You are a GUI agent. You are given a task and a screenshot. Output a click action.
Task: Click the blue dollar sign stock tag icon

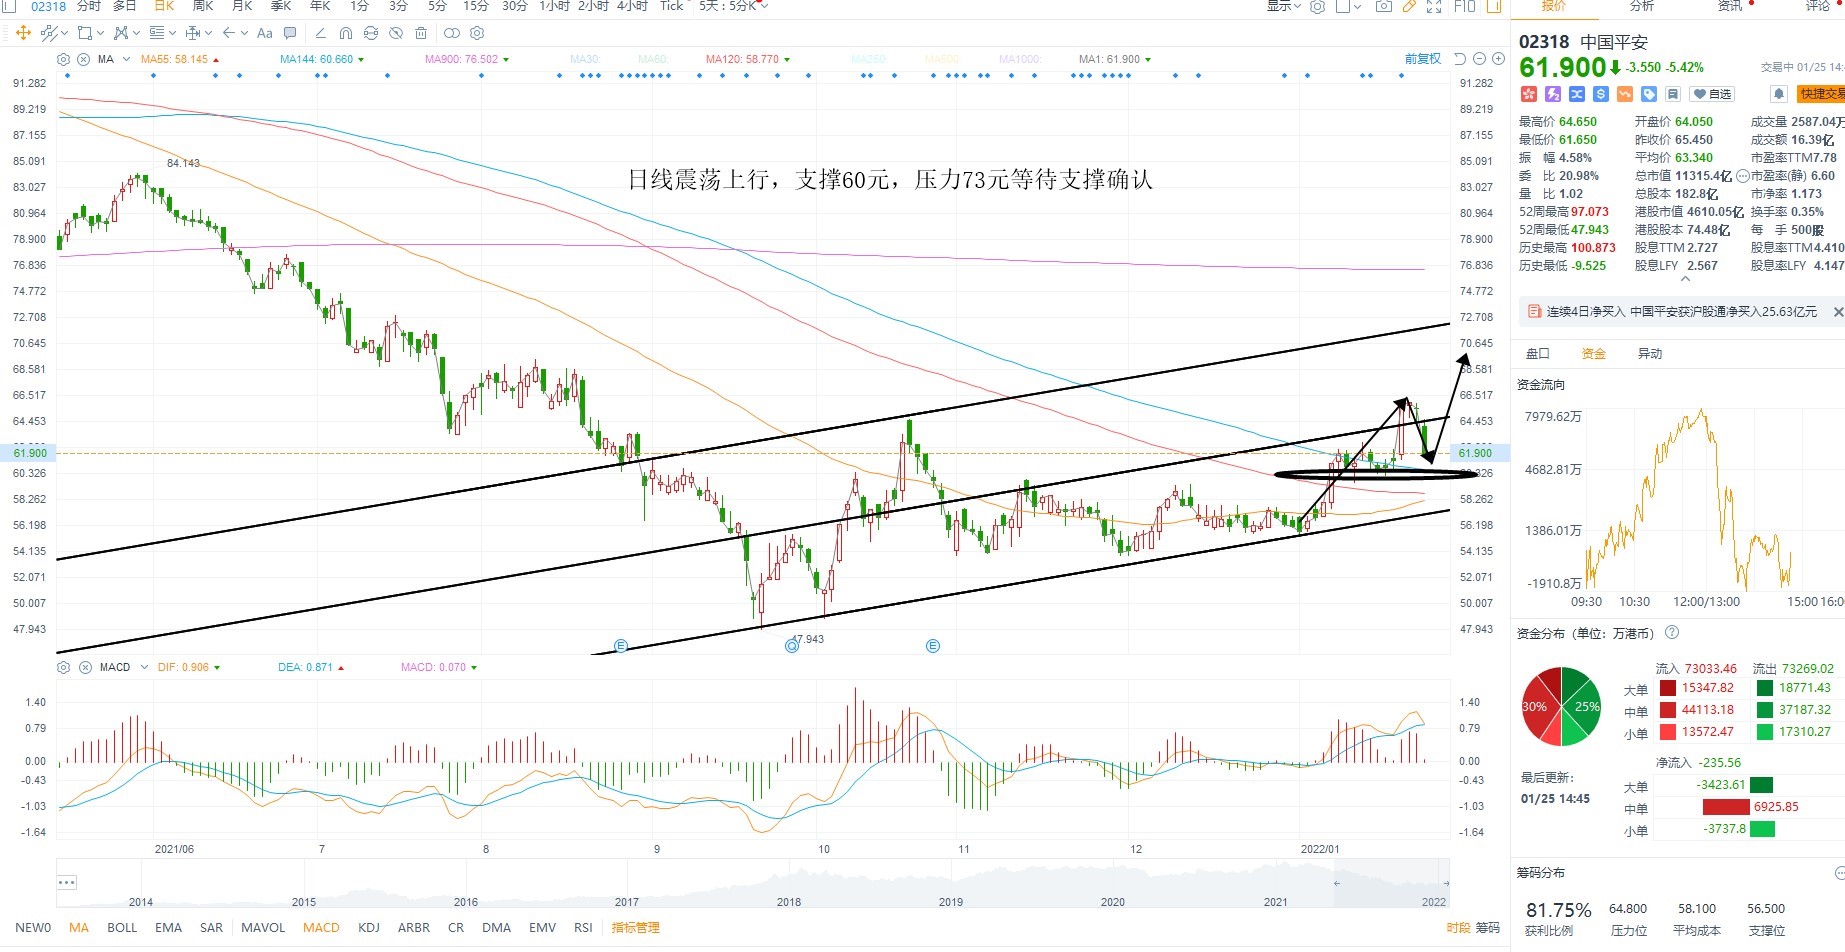(x=1601, y=94)
